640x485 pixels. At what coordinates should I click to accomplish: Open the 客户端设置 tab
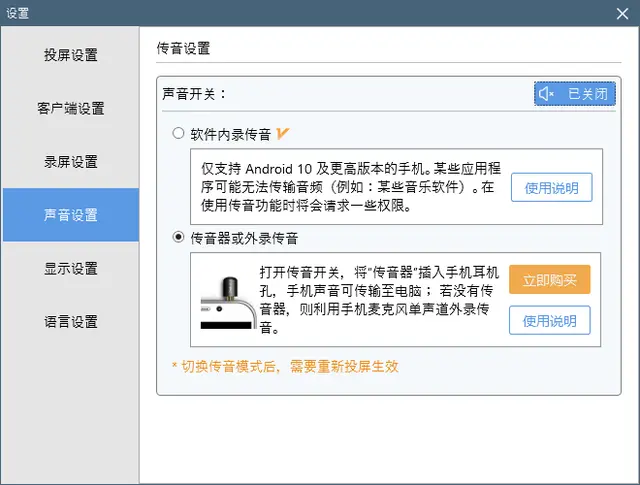(x=71, y=109)
